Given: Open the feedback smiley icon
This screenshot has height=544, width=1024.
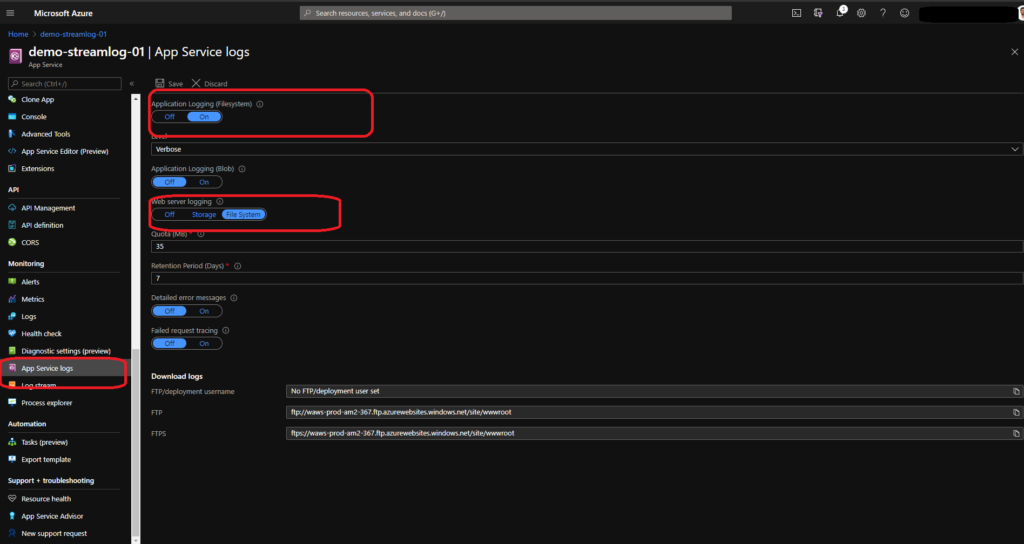Looking at the screenshot, I should coord(904,13).
